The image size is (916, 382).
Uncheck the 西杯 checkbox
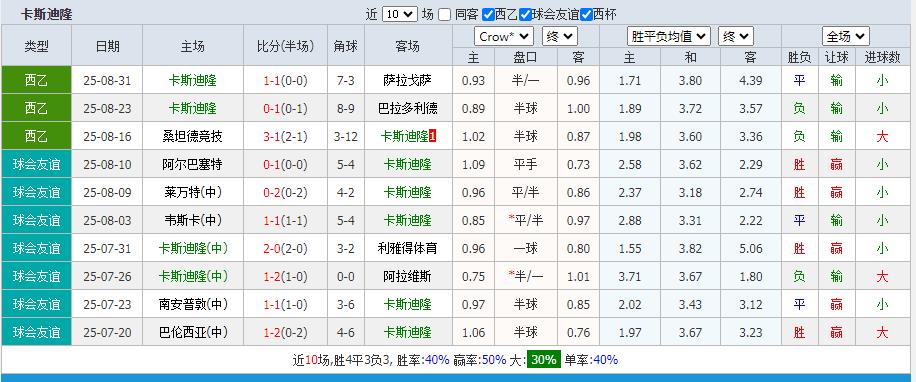(586, 15)
